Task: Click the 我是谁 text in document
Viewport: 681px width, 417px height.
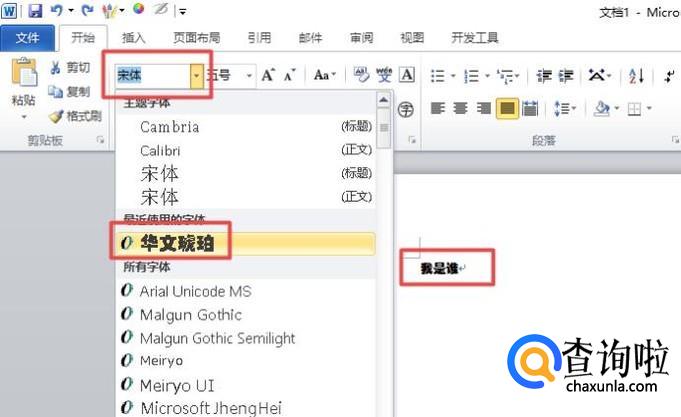Action: pyautogui.click(x=440, y=268)
